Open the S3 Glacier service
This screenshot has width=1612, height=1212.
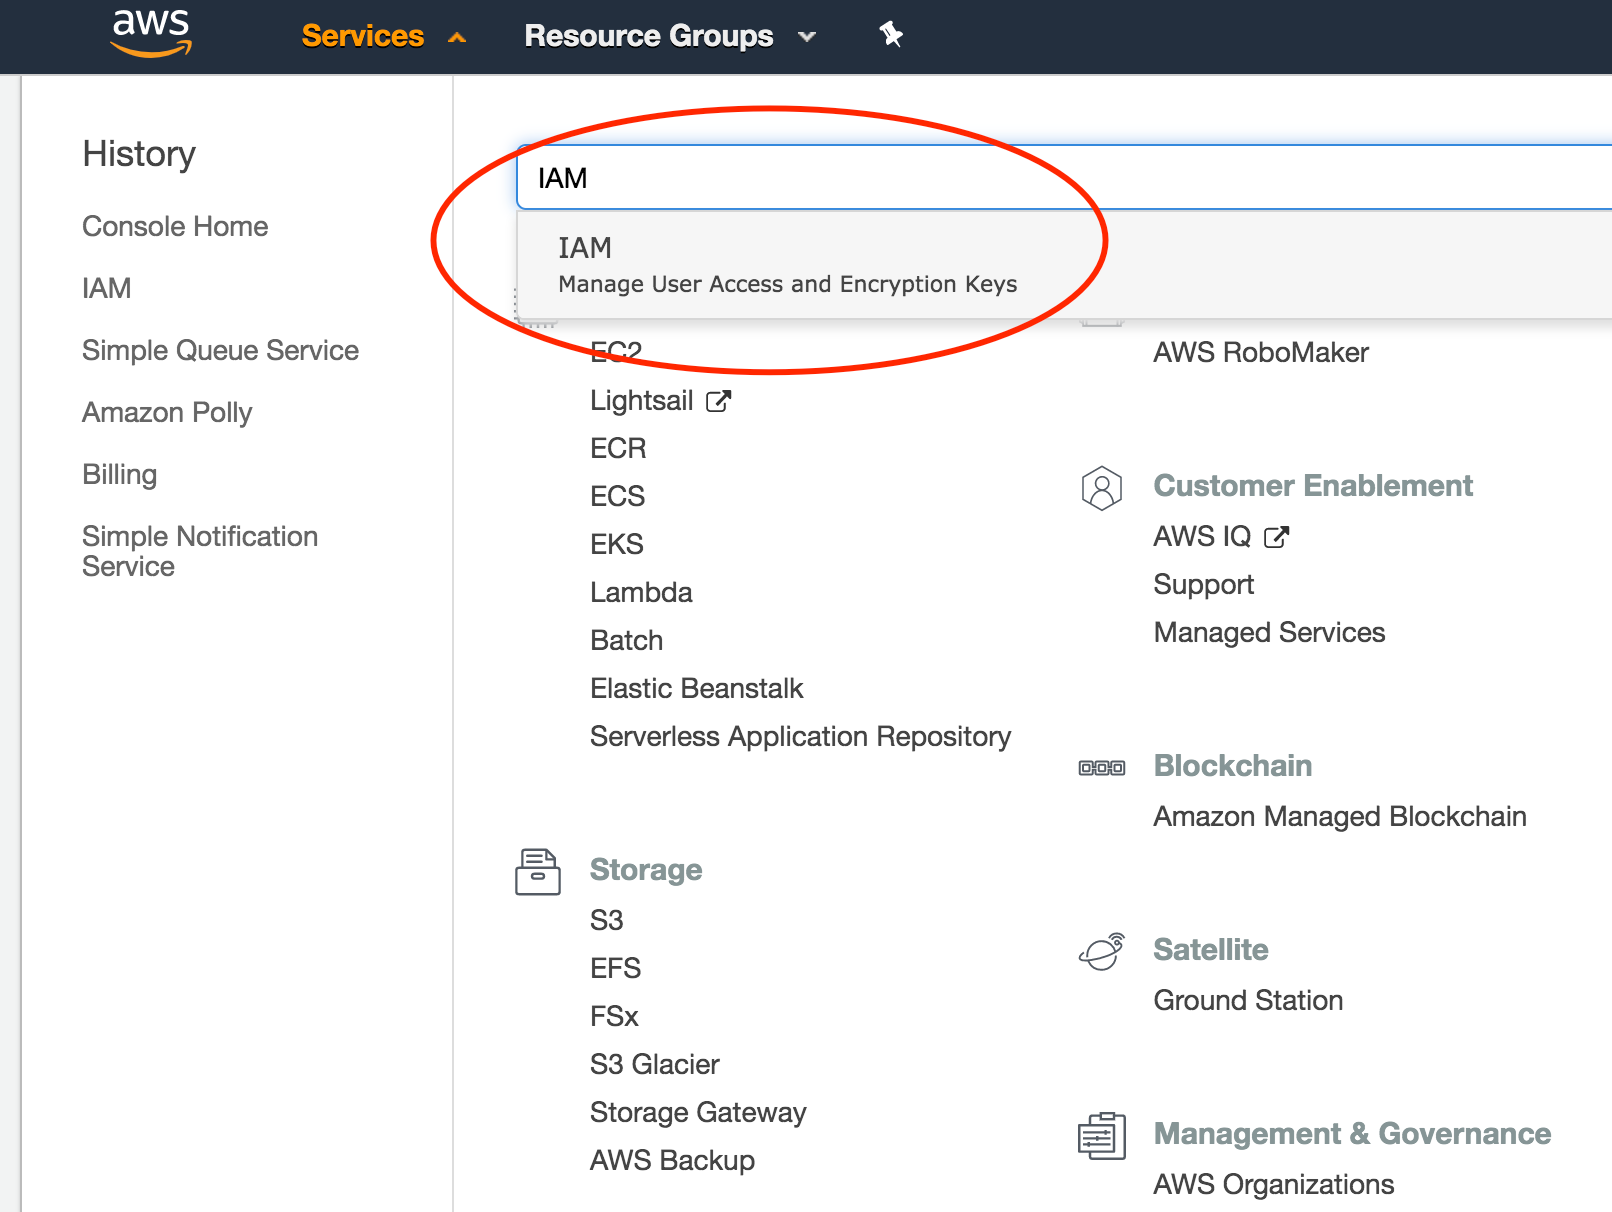pyautogui.click(x=655, y=1064)
